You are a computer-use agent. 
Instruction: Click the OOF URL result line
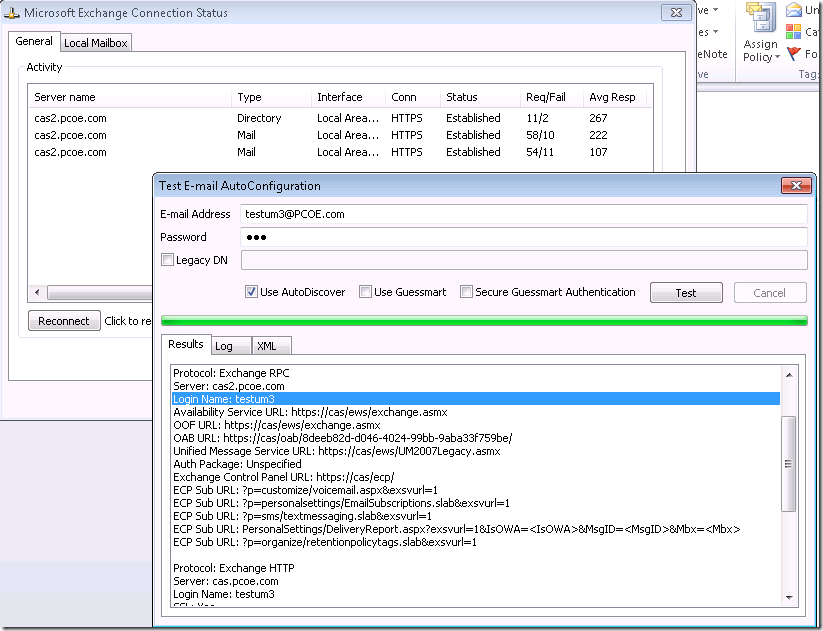[476, 425]
